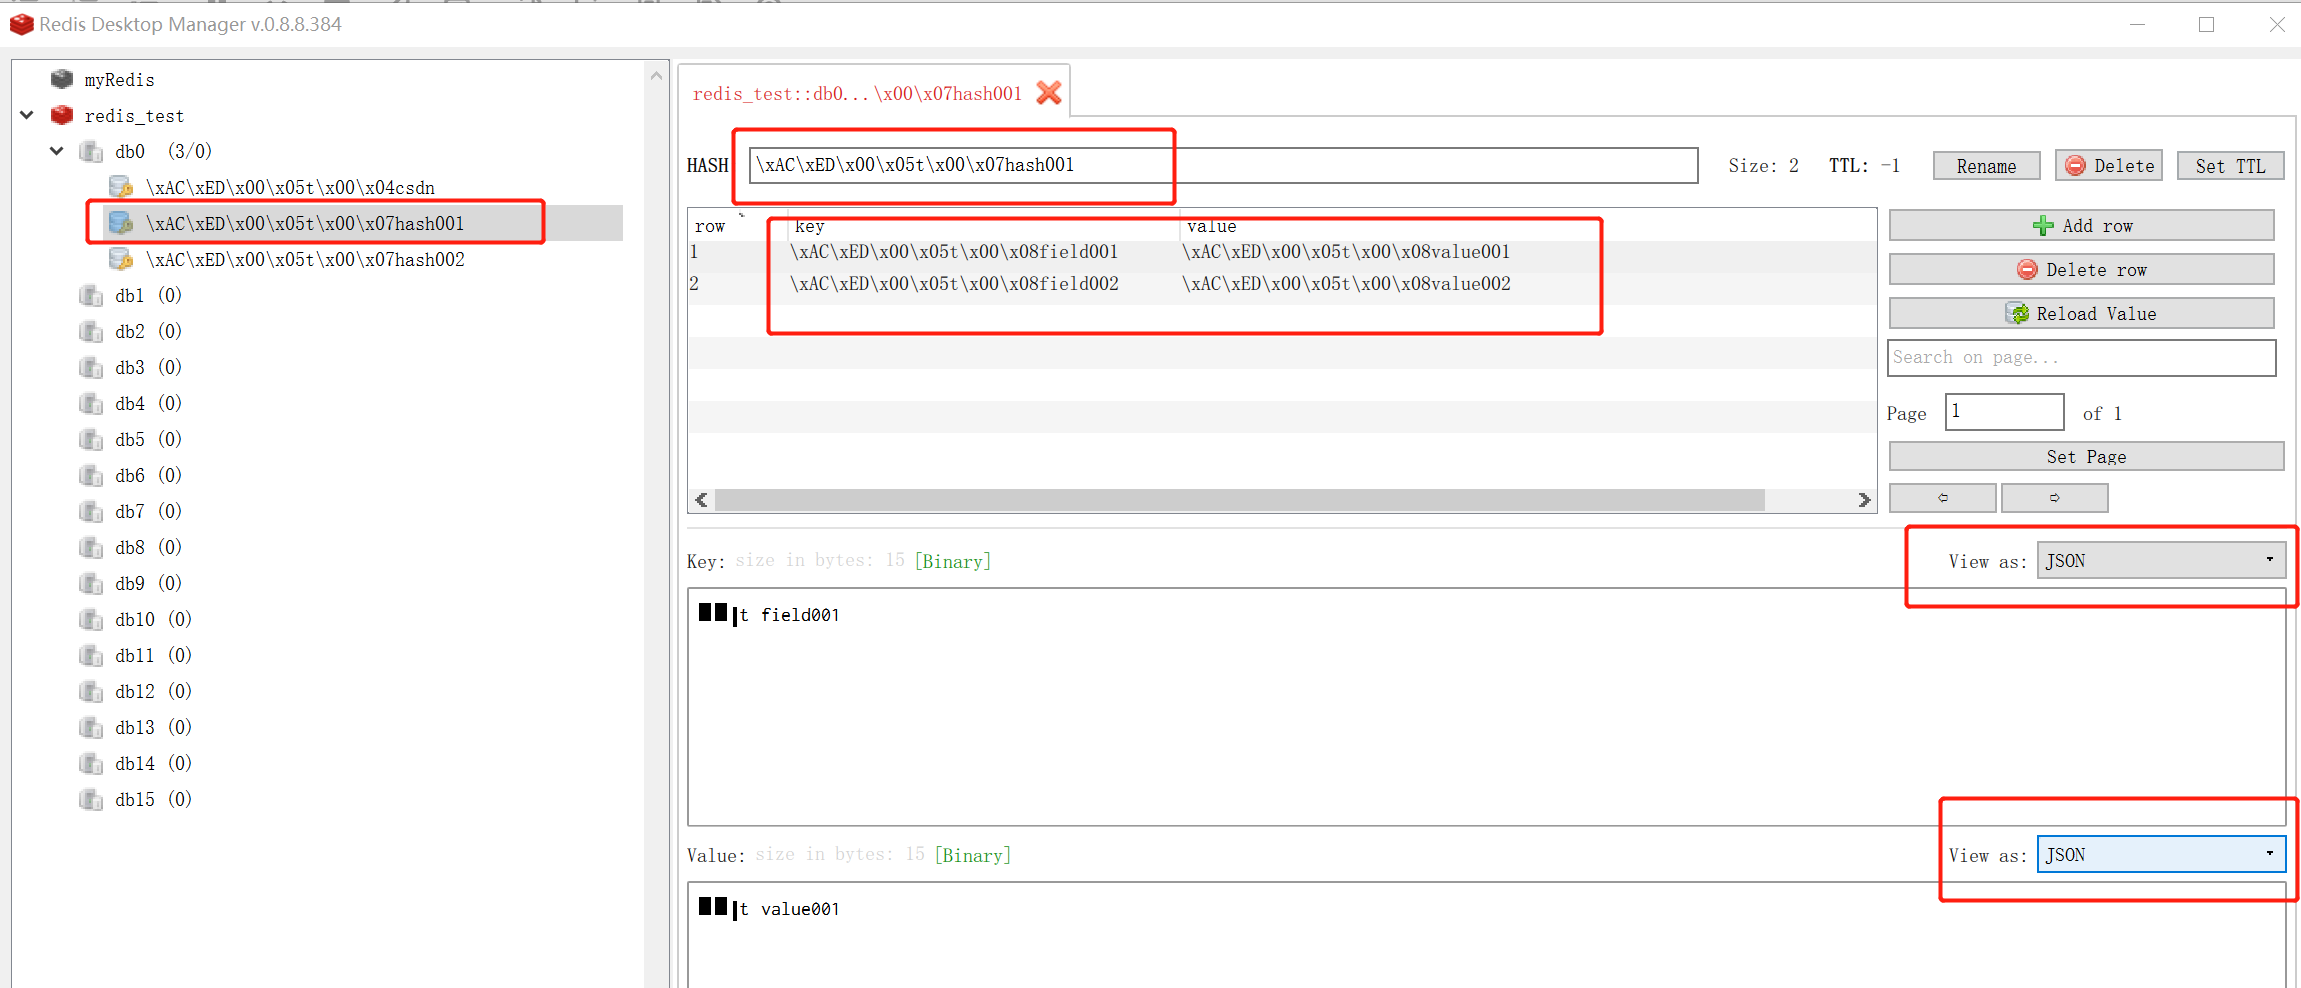Click the db0 database icon
Screen dimensions: 2301x988
coord(91,151)
